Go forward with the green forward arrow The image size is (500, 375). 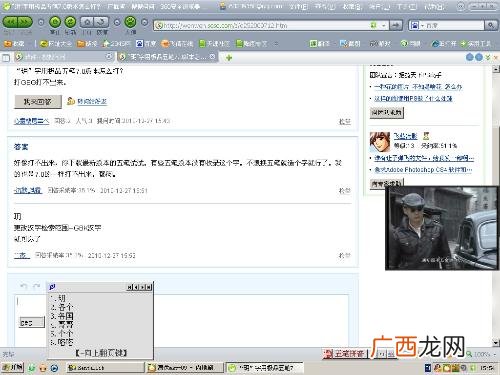tap(25, 22)
